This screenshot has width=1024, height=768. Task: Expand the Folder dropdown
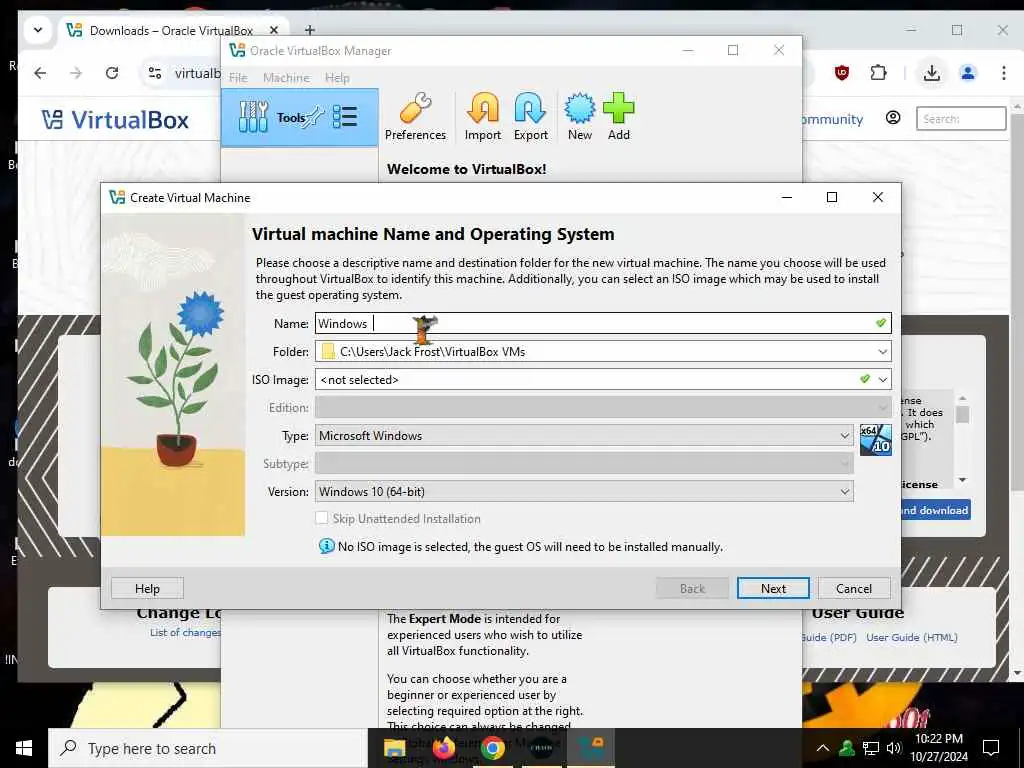coord(882,351)
